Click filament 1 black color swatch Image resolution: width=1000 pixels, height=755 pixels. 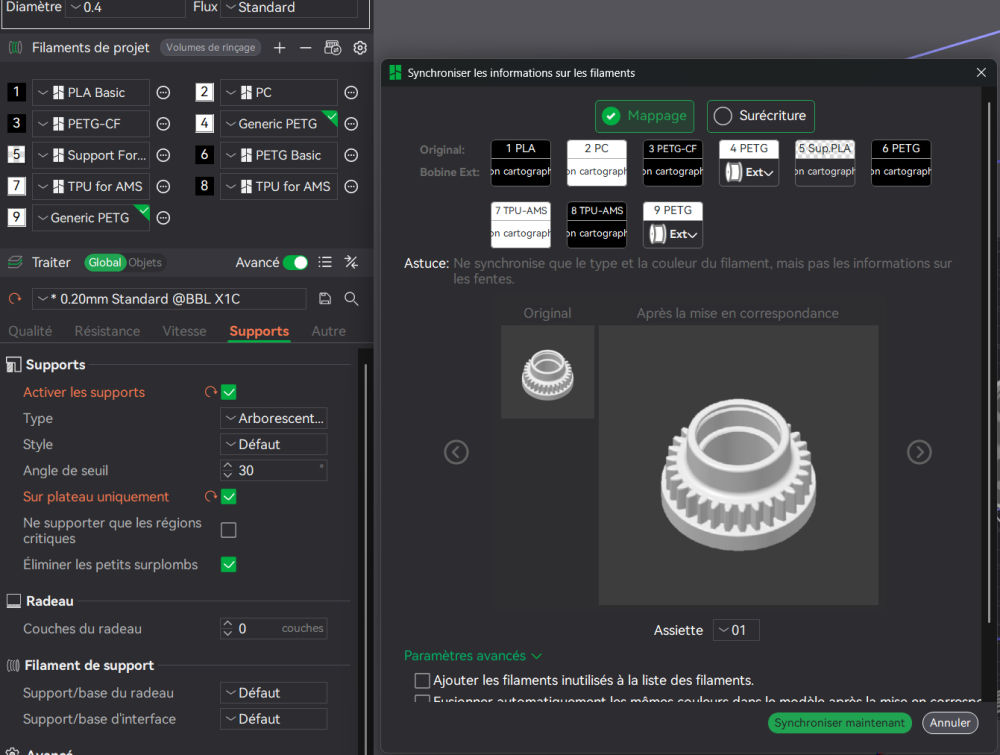click(17, 92)
